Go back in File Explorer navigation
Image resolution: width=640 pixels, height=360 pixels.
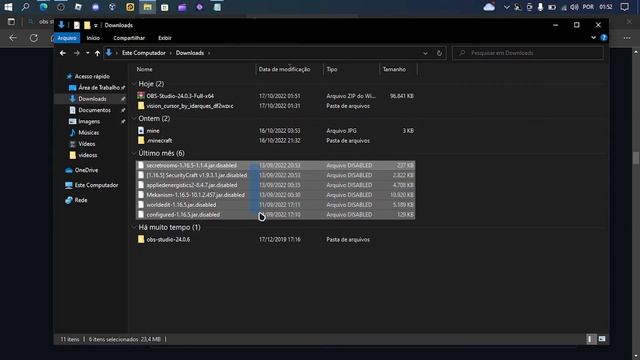tap(63, 53)
